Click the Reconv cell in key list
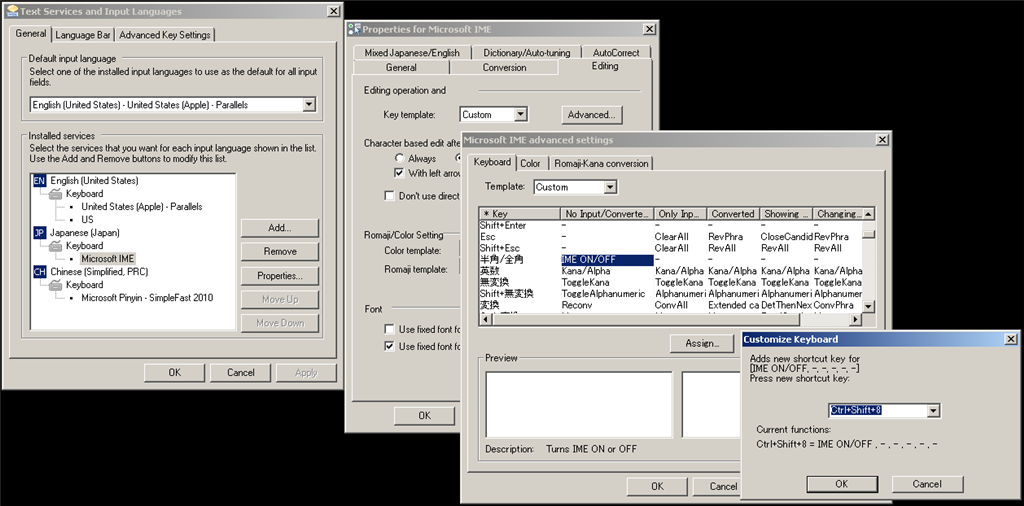This screenshot has height=506, width=1024. (x=577, y=305)
